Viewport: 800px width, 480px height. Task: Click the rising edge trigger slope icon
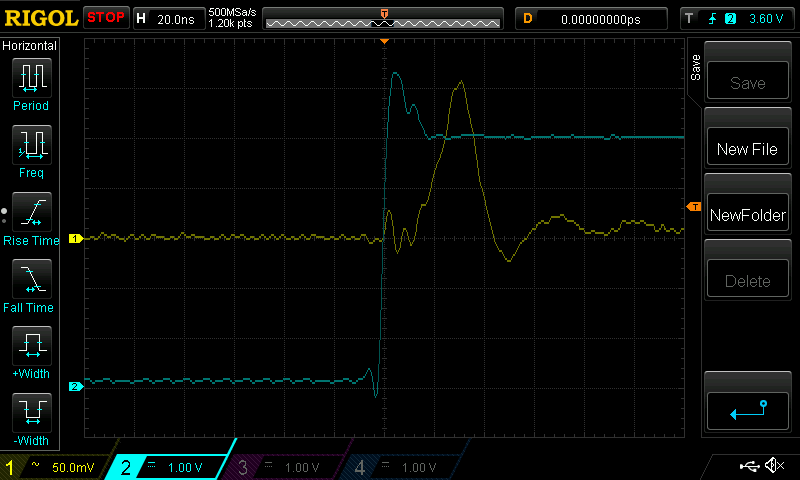[x=712, y=19]
